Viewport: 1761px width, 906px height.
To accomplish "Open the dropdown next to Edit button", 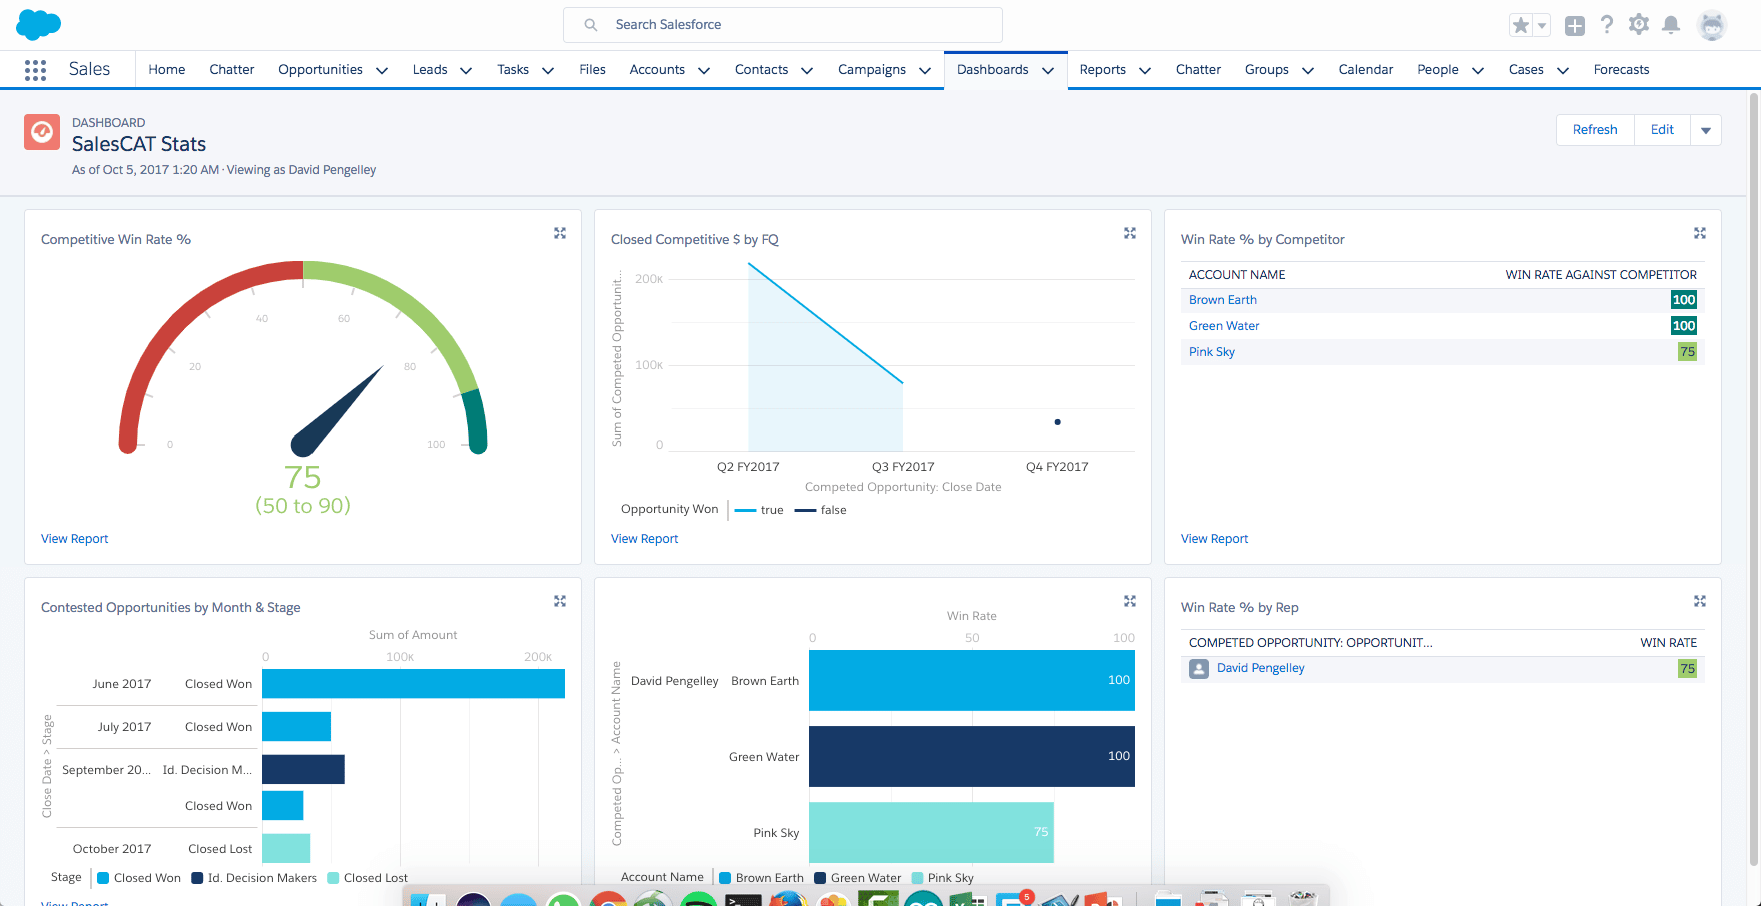I will click(1706, 129).
